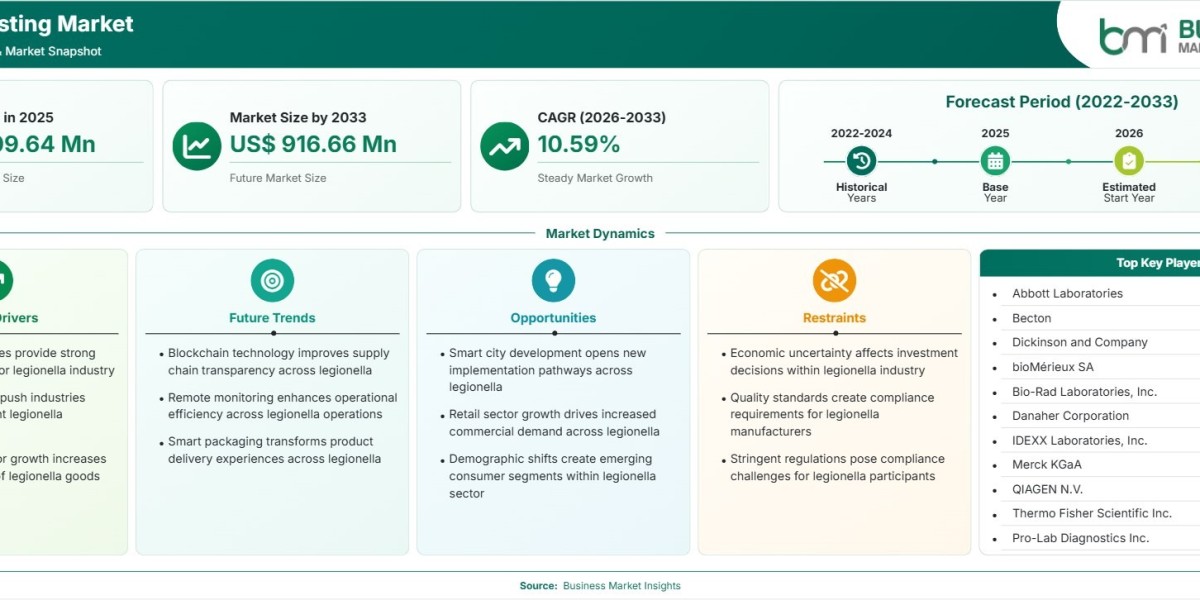The height and width of the screenshot is (600, 1200).
Task: Select Thermo Fisher Scientific Inc. entry
Action: 1092,513
